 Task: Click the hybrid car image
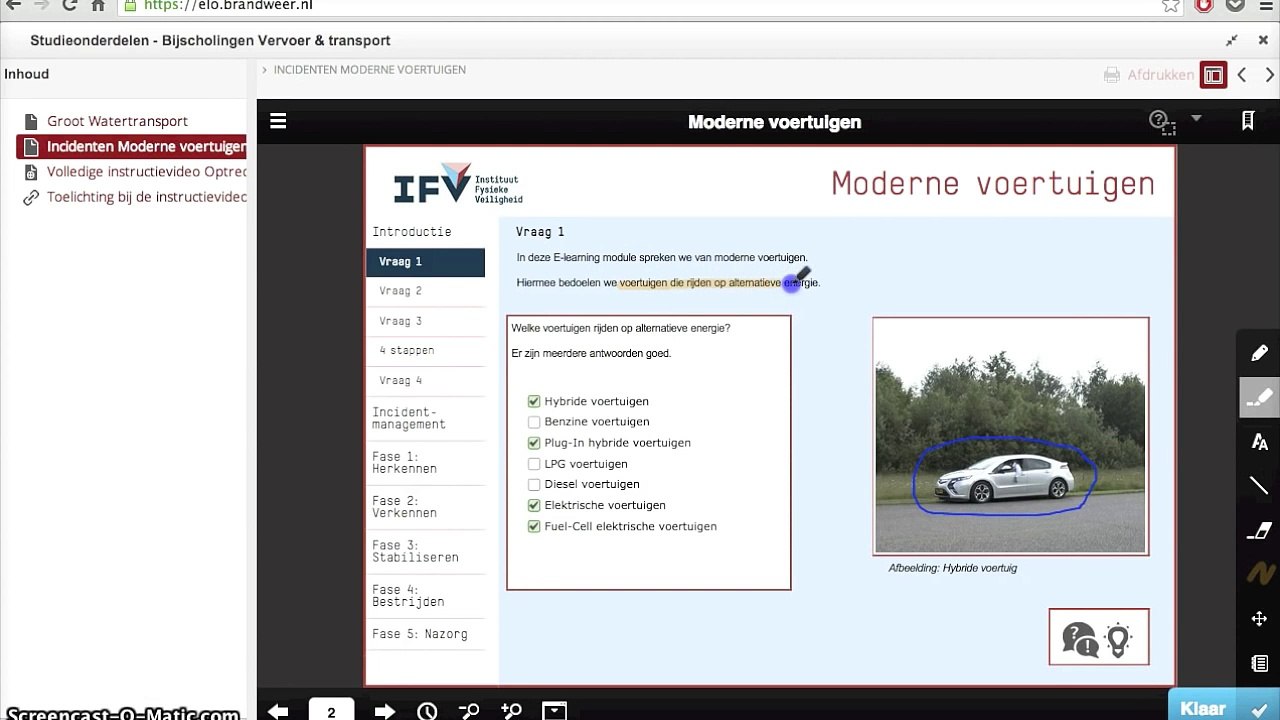coord(1010,436)
